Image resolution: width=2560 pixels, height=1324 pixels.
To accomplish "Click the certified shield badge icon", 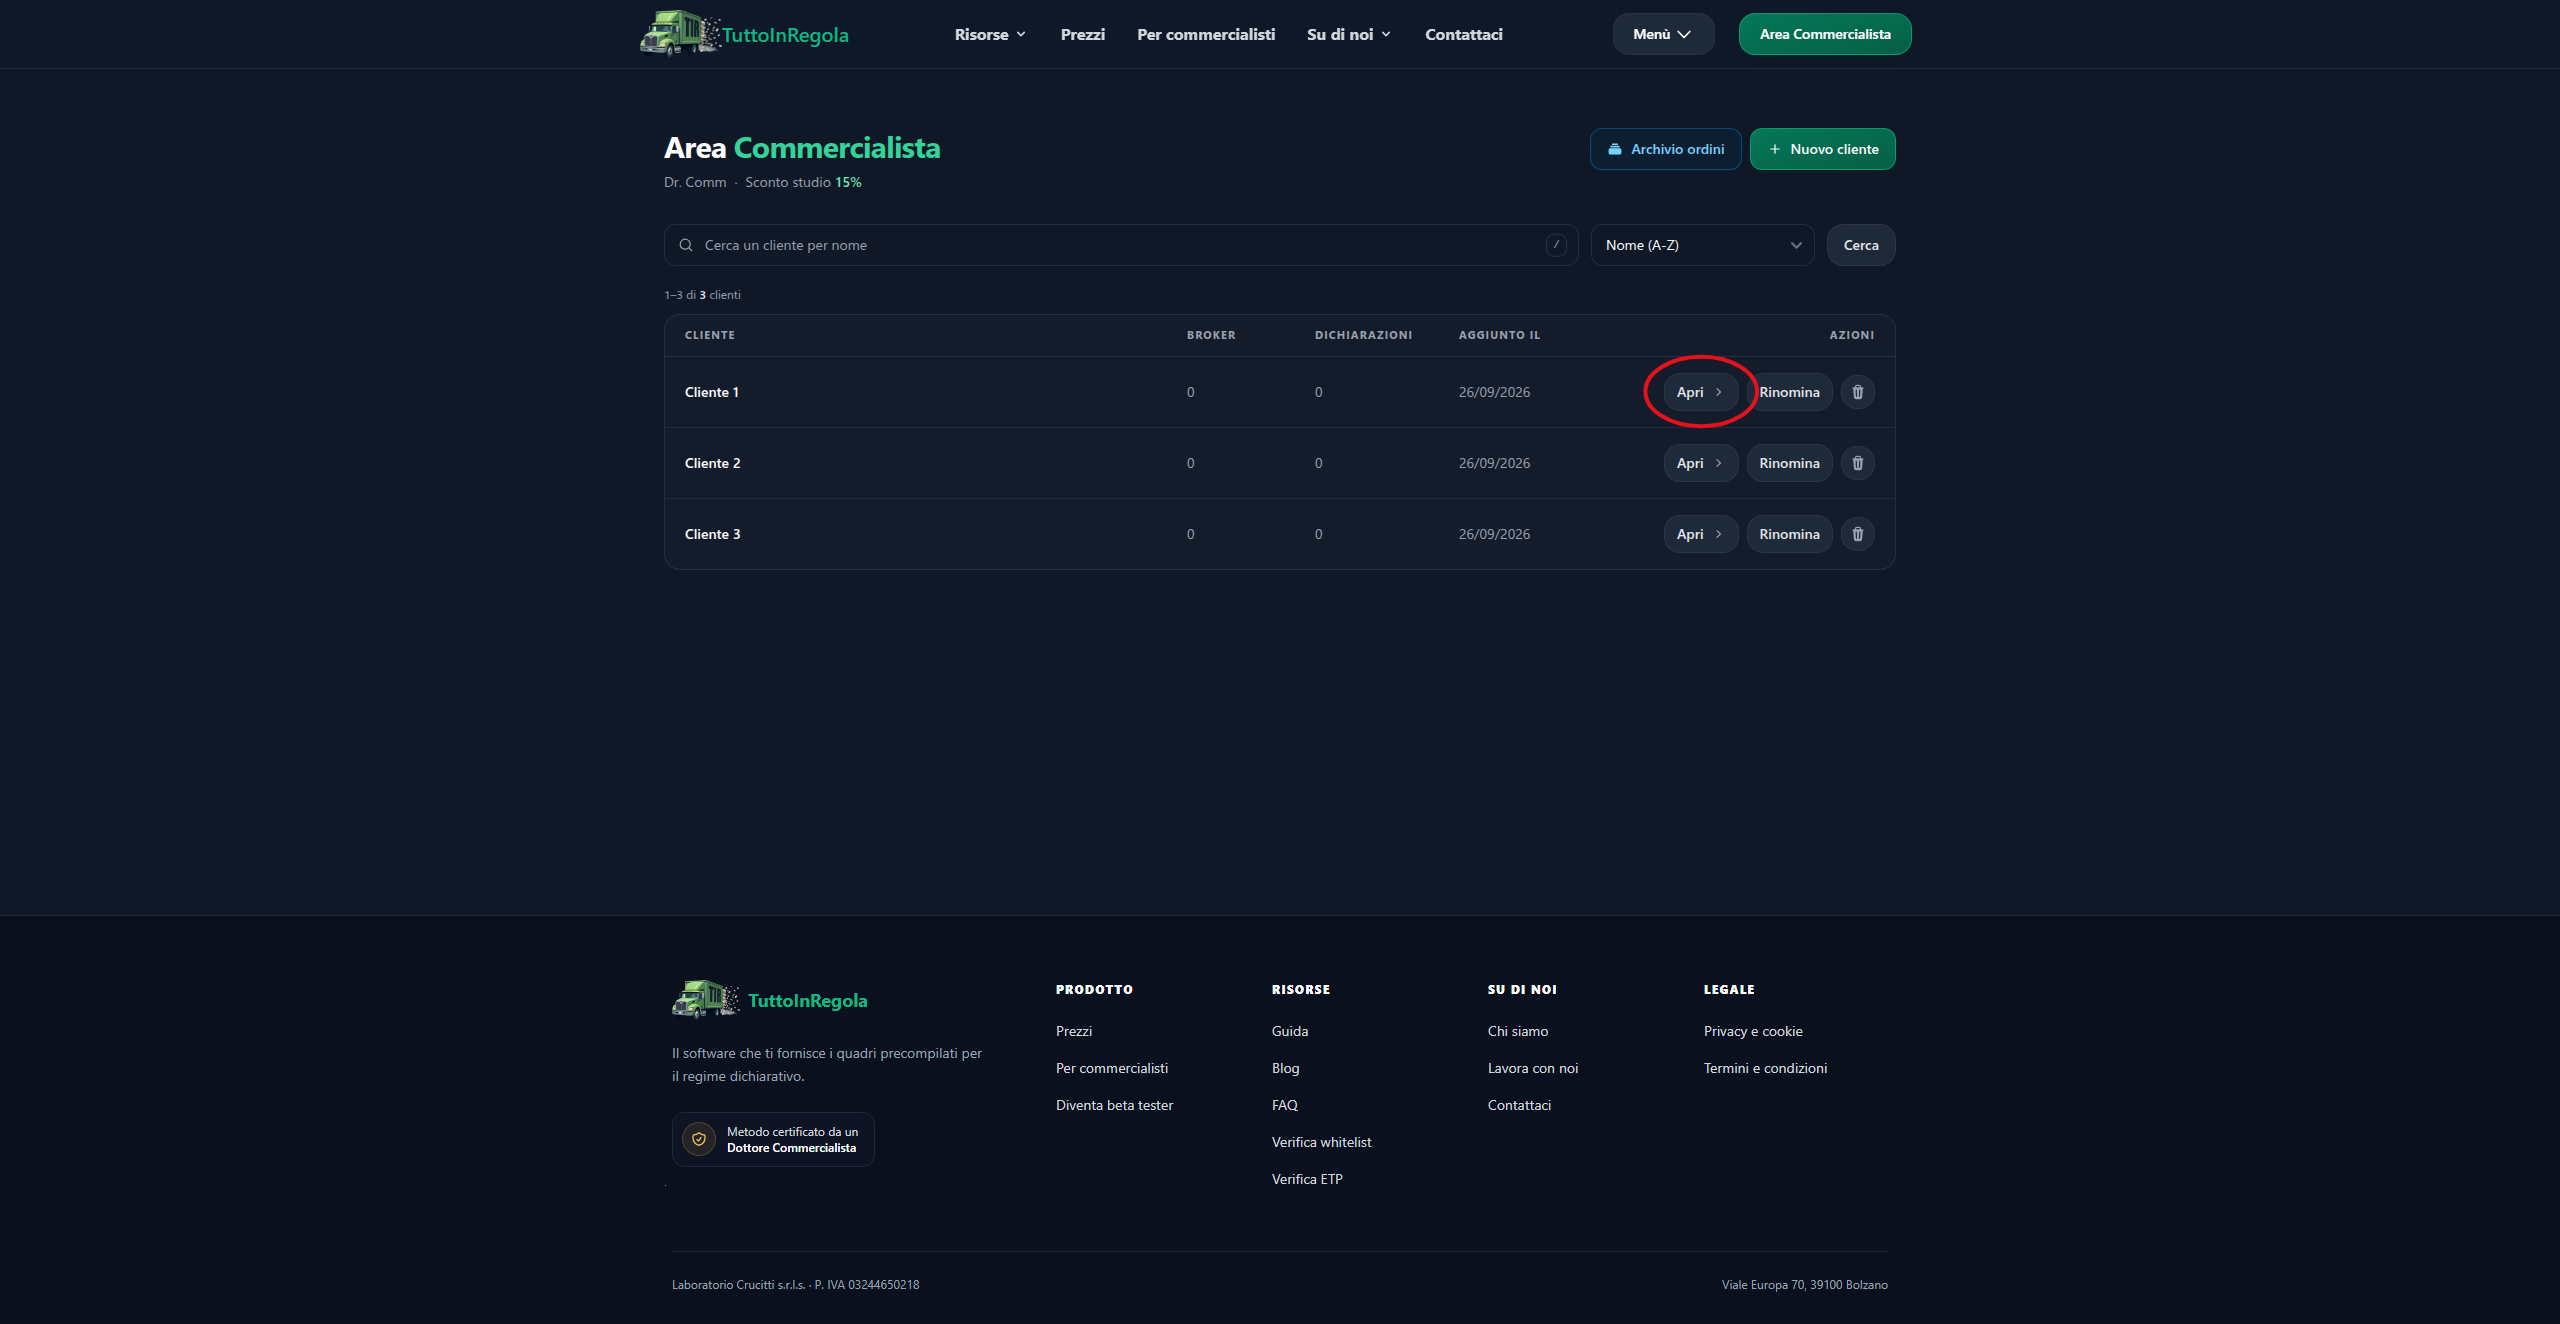I will pos(699,1139).
